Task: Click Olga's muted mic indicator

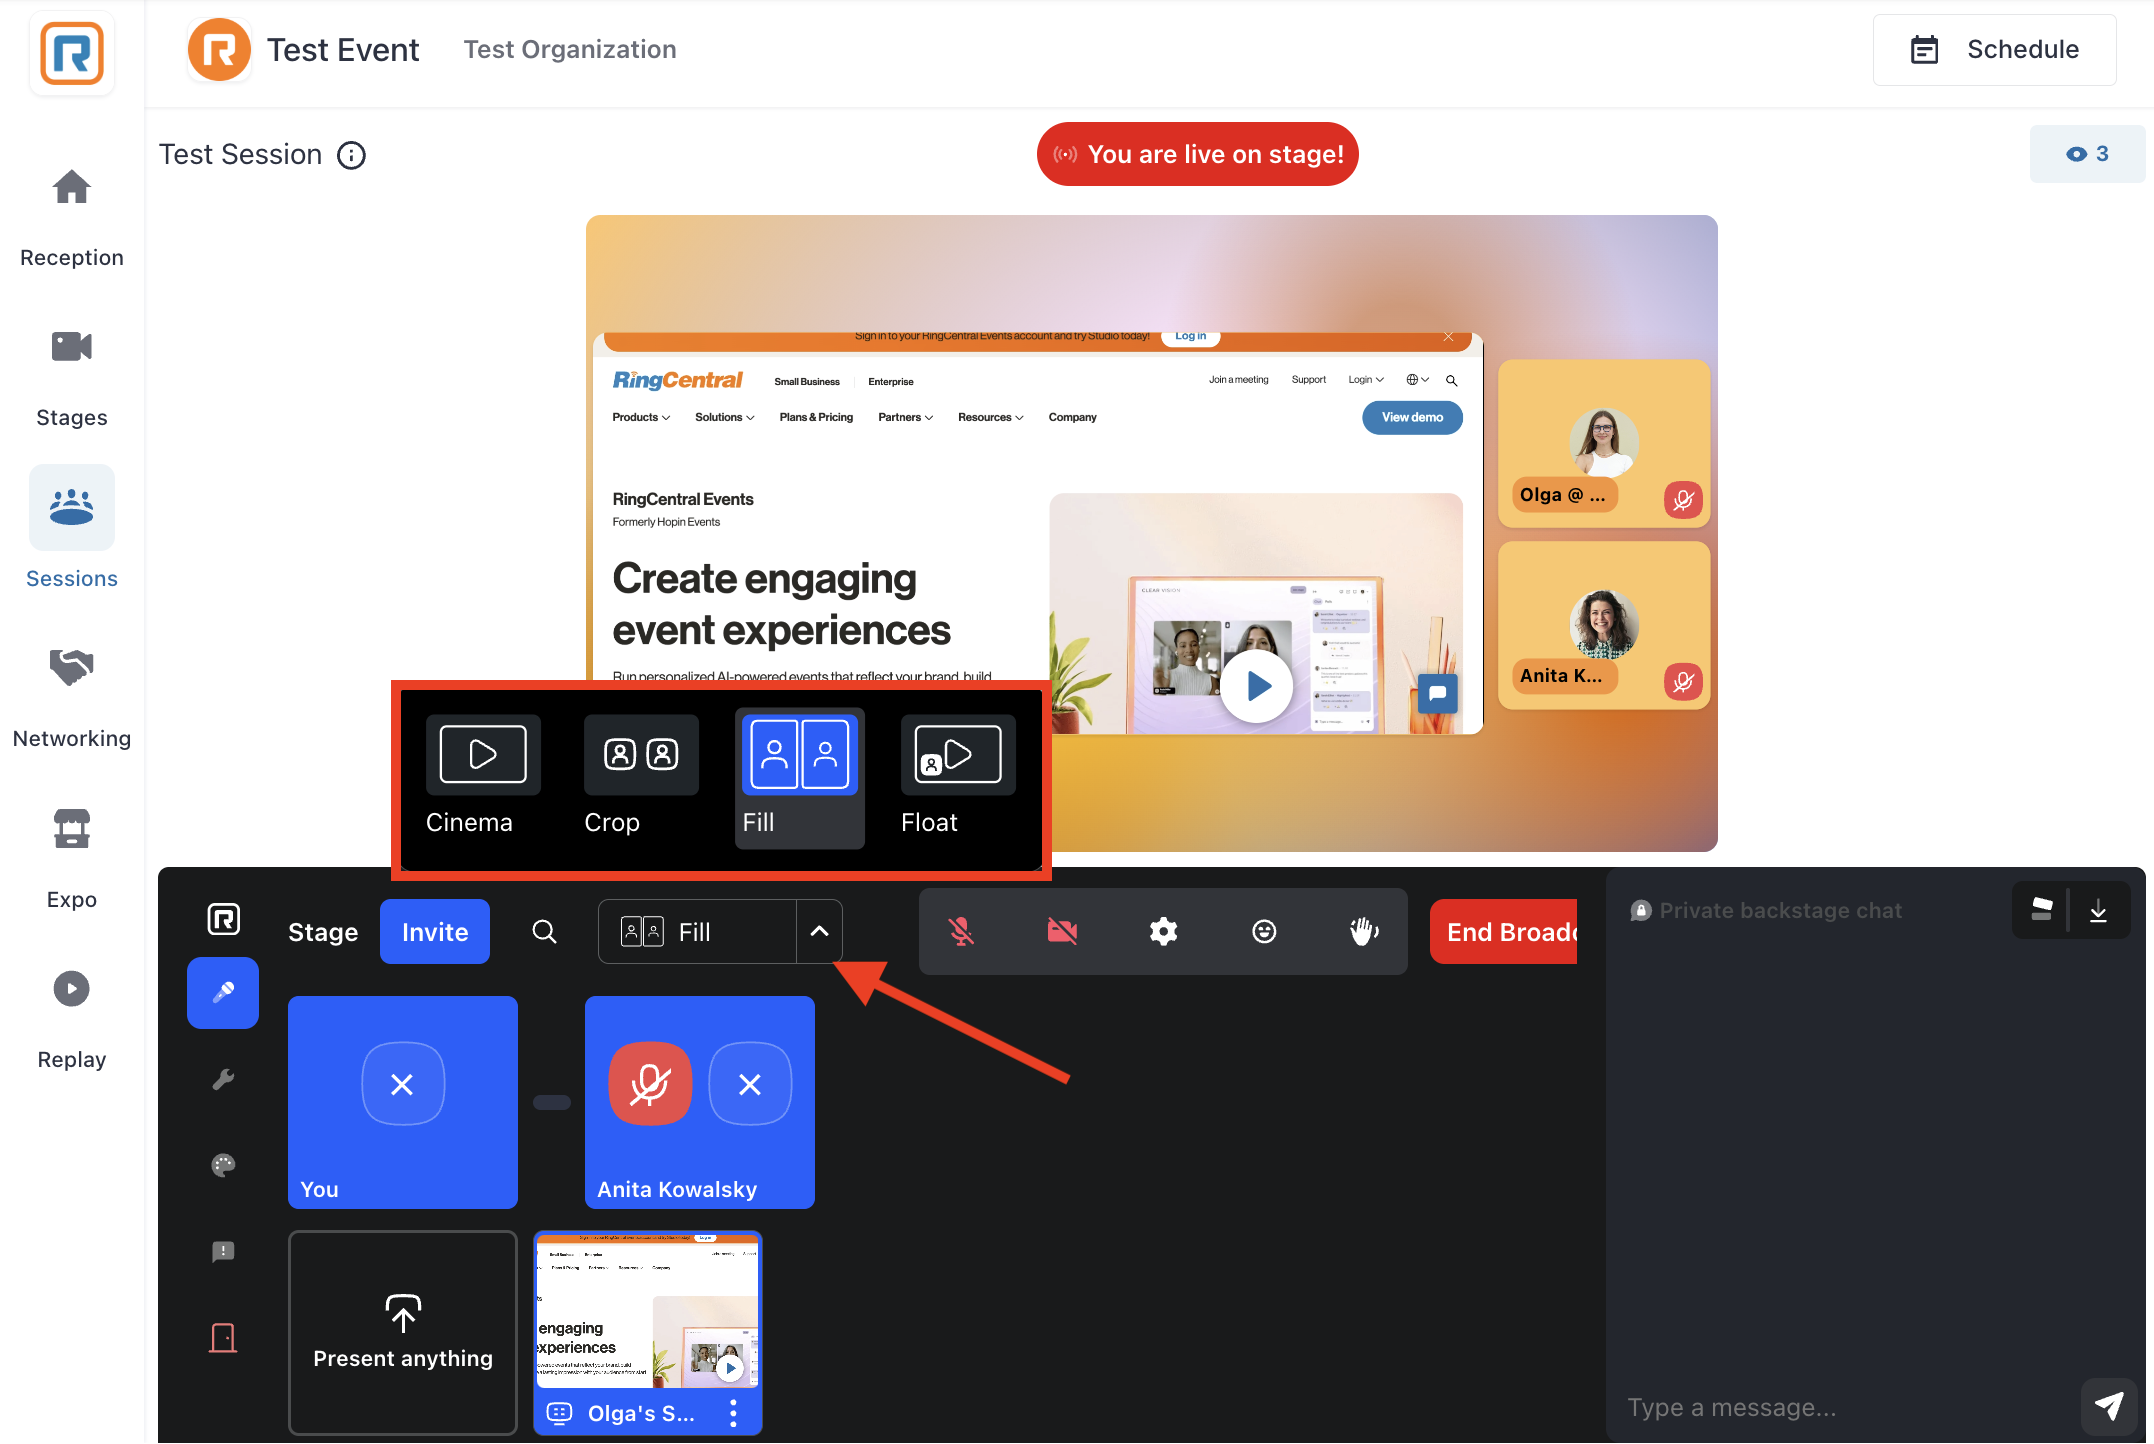Action: point(1684,500)
